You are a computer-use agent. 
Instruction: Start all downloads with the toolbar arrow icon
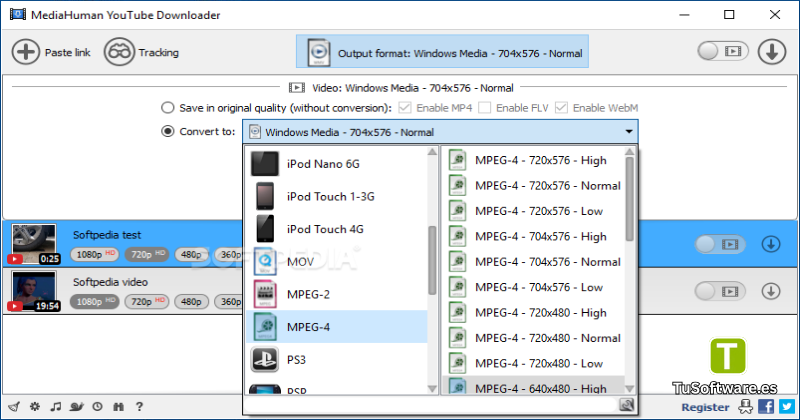[771, 52]
